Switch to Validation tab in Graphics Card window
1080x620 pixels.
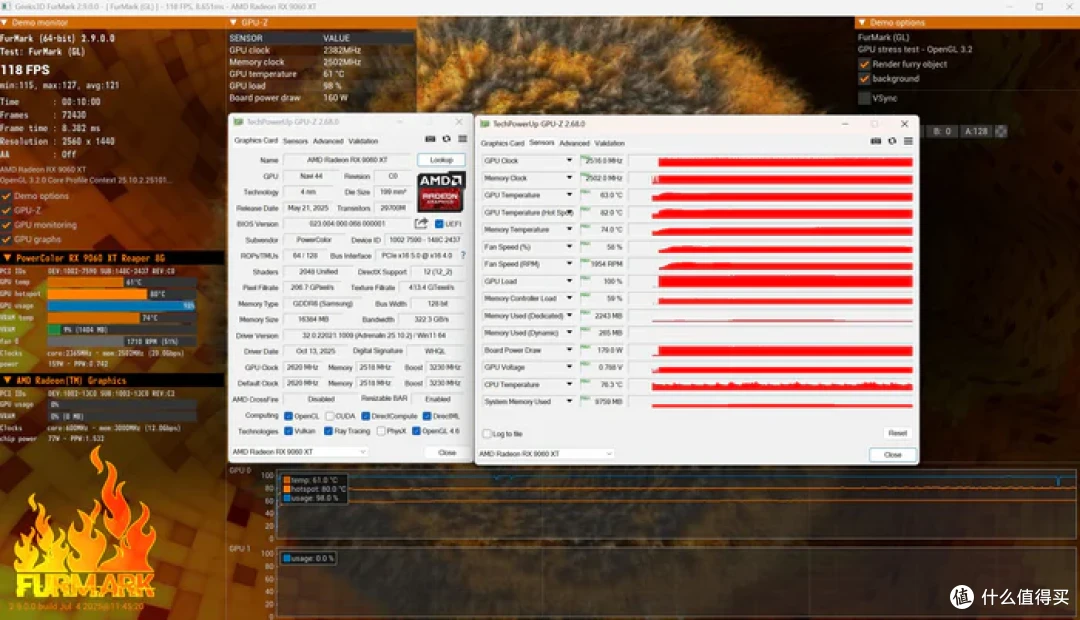tap(363, 141)
